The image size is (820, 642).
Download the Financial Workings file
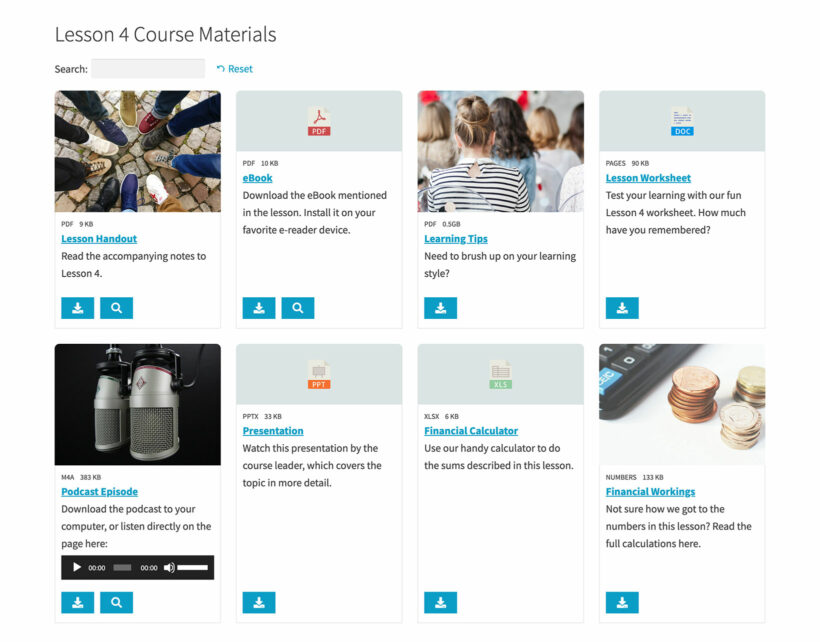[x=621, y=602]
